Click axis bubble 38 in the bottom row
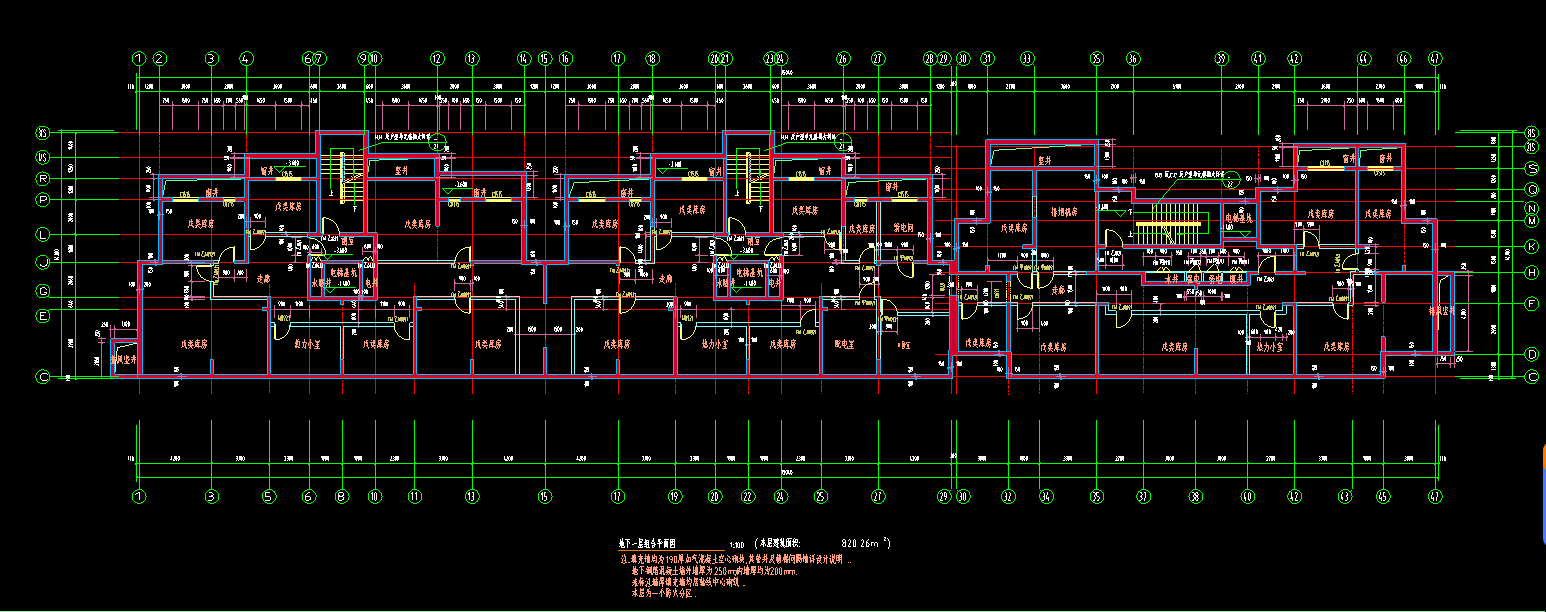 [1195, 496]
